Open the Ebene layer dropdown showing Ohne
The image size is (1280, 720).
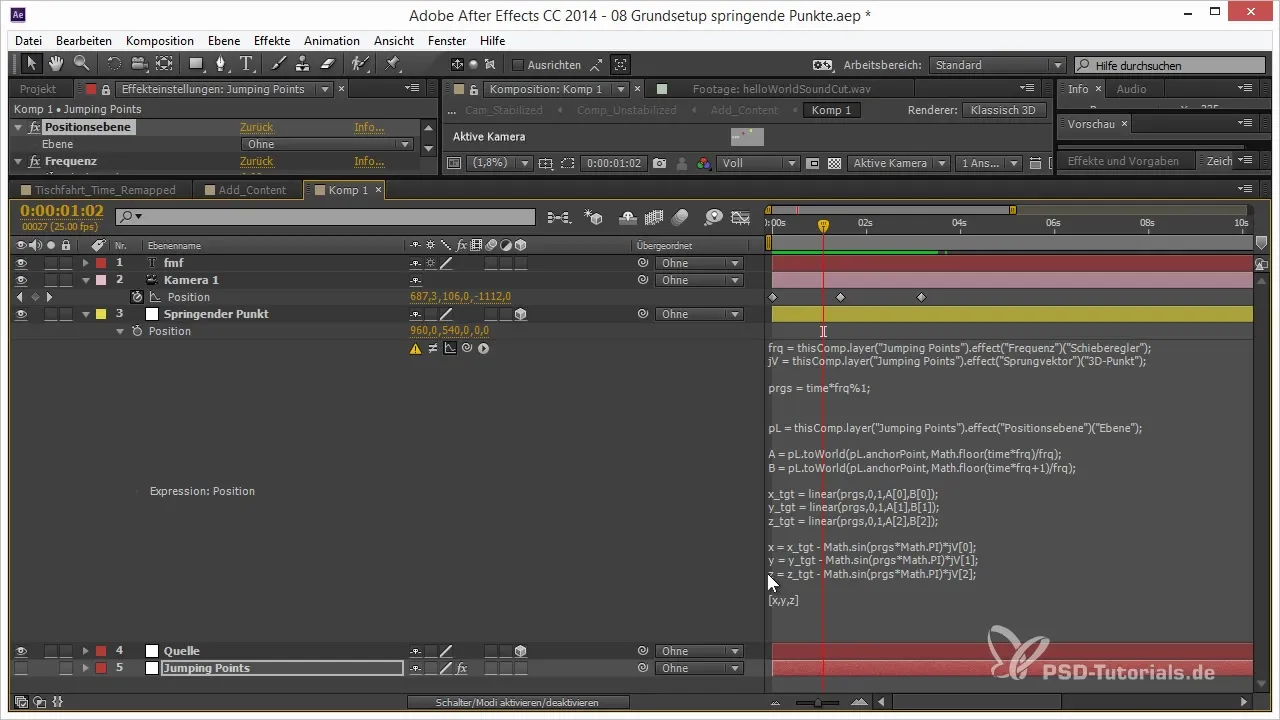click(327, 144)
